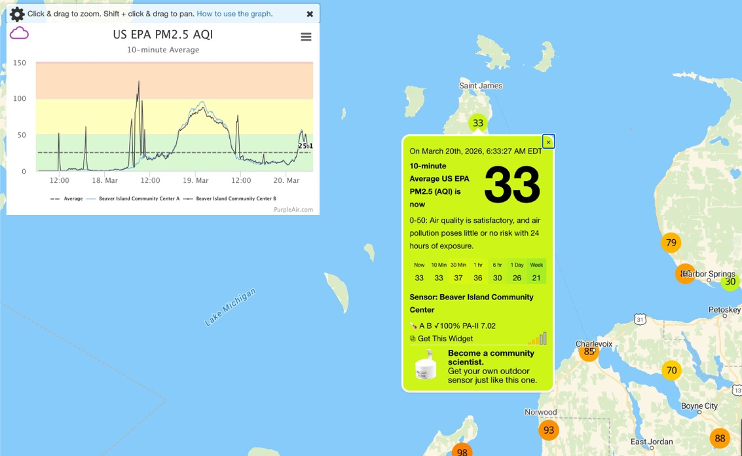Click the 85 sensor marker near Charlevoix
742x456 pixels.
pyautogui.click(x=589, y=352)
